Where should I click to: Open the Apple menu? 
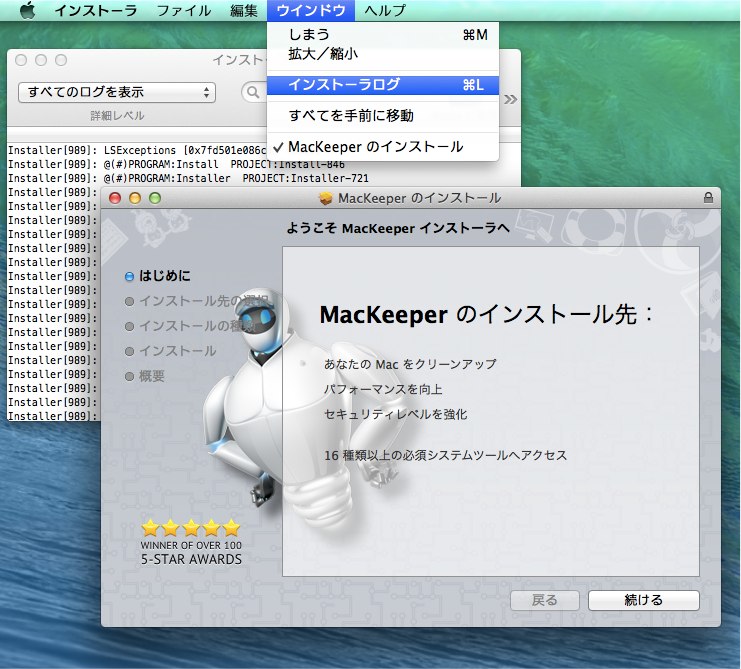pyautogui.click(x=27, y=10)
